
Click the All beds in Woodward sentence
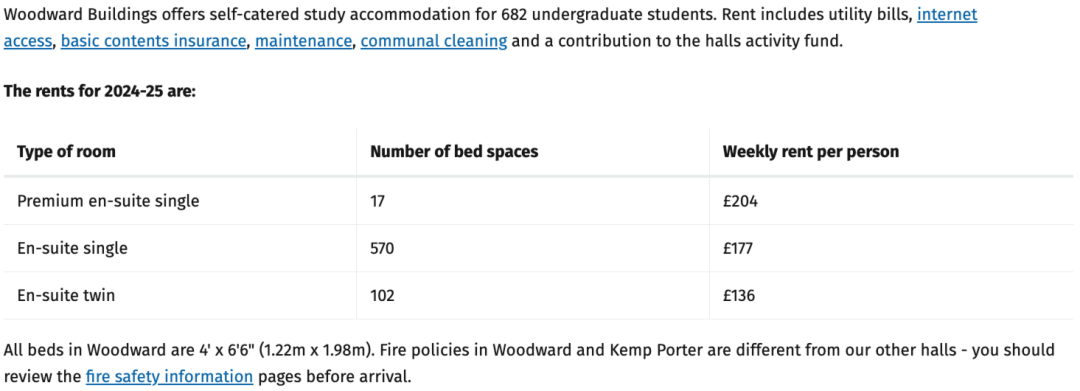pyautogui.click(x=190, y=350)
